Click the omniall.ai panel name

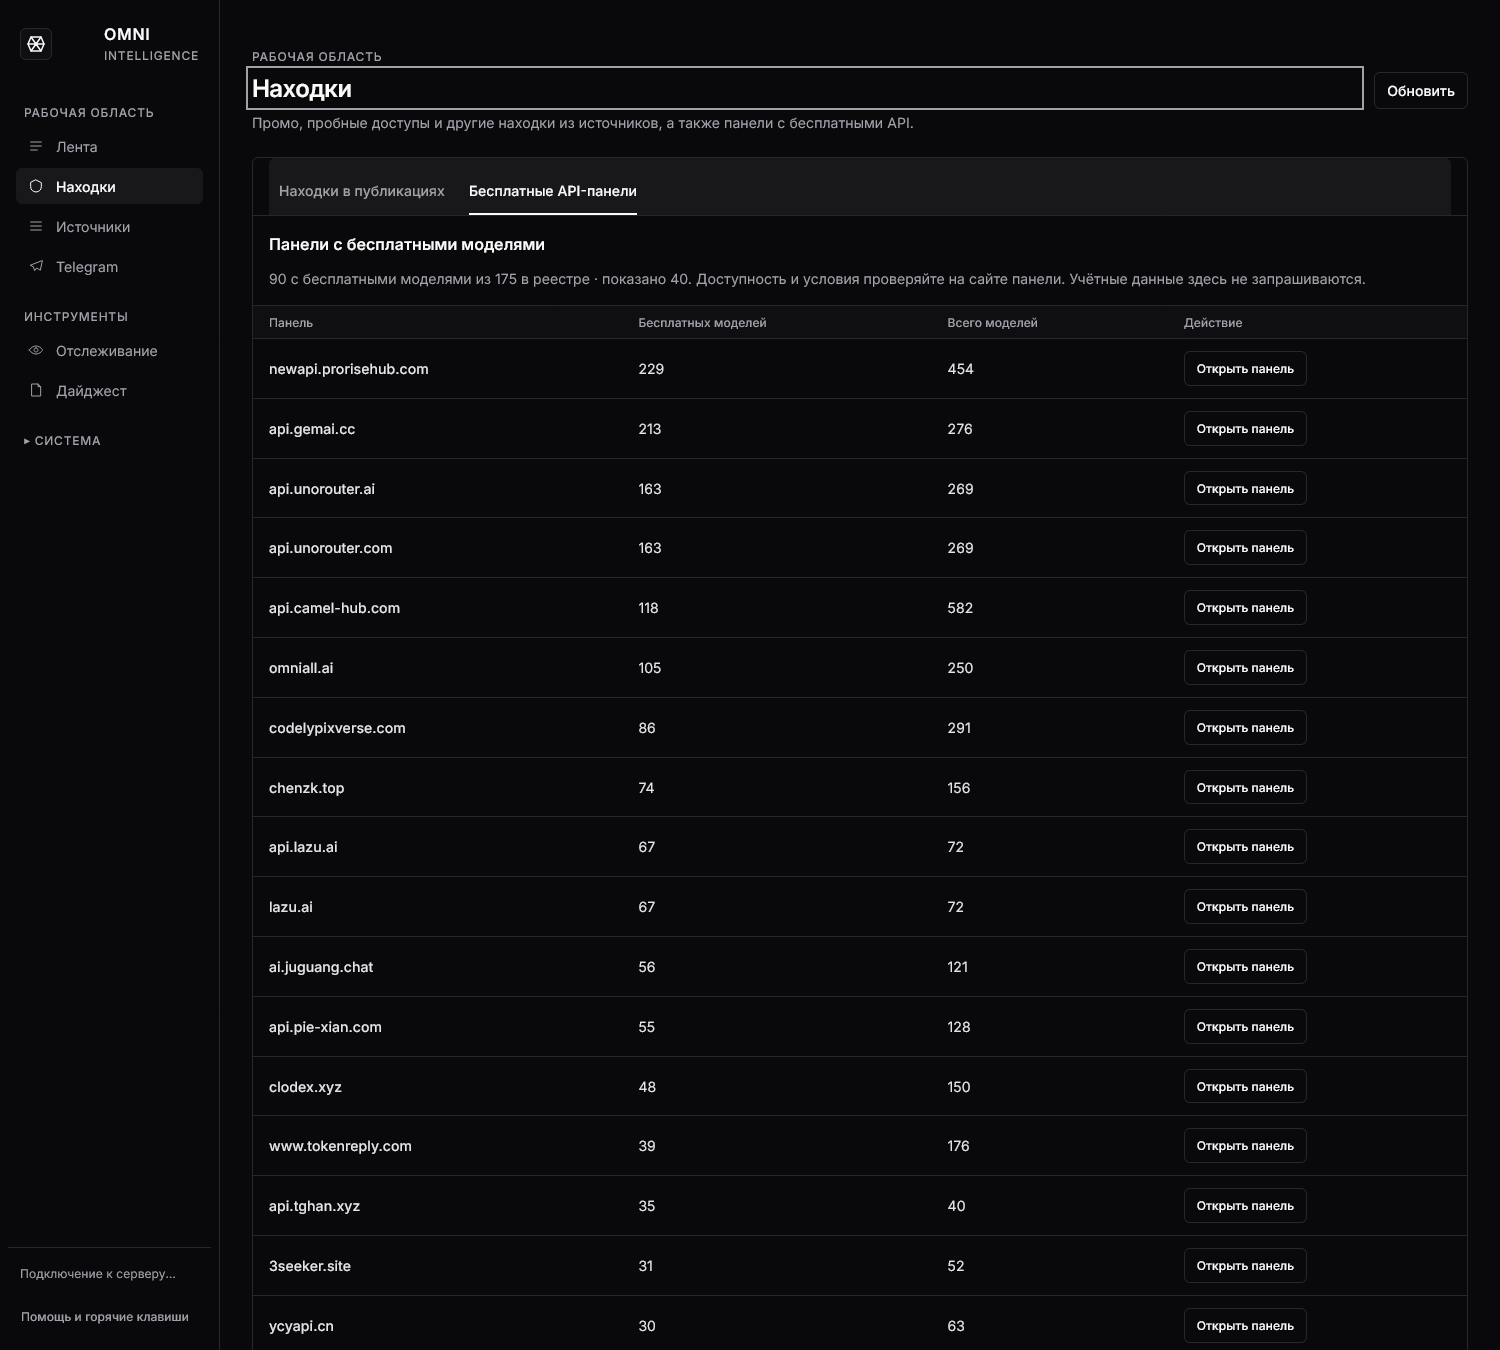301,668
